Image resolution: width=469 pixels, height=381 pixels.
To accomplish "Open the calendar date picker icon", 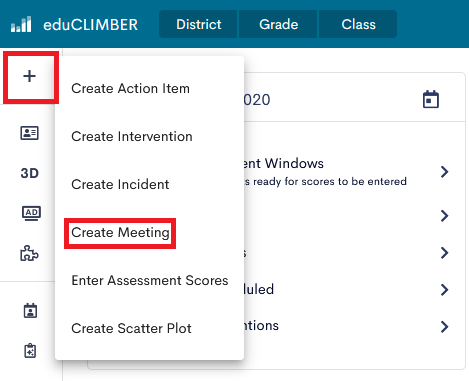I will [431, 99].
